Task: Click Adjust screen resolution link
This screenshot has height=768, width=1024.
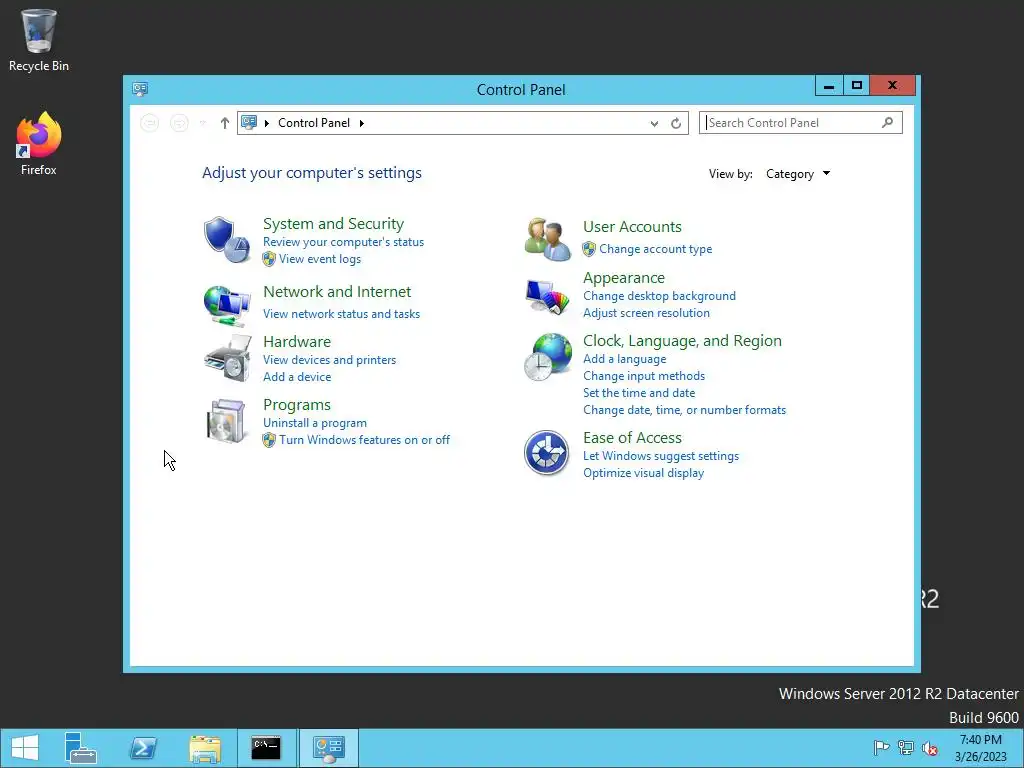Action: pos(647,313)
